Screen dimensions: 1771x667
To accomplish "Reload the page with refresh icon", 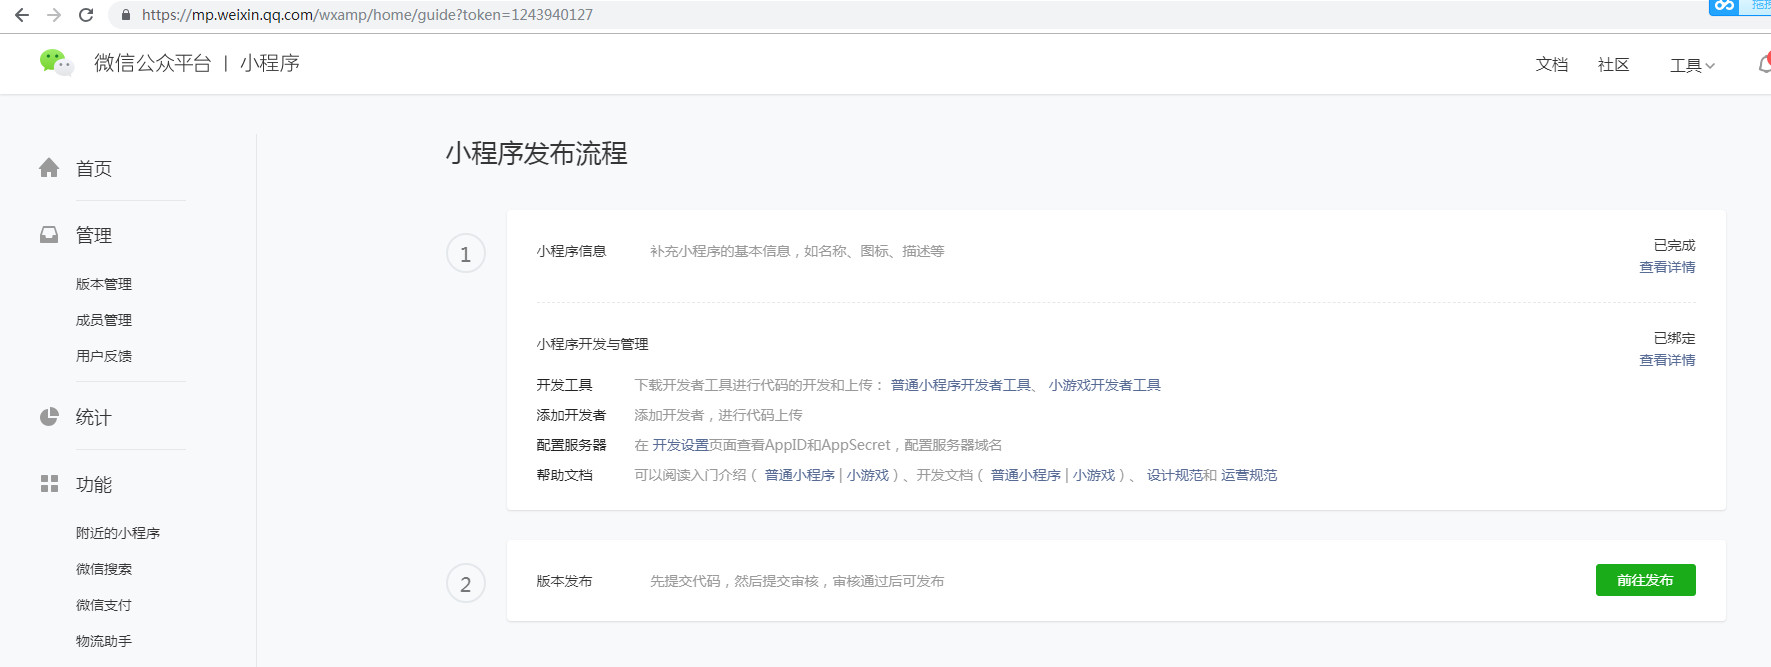I will click(86, 15).
